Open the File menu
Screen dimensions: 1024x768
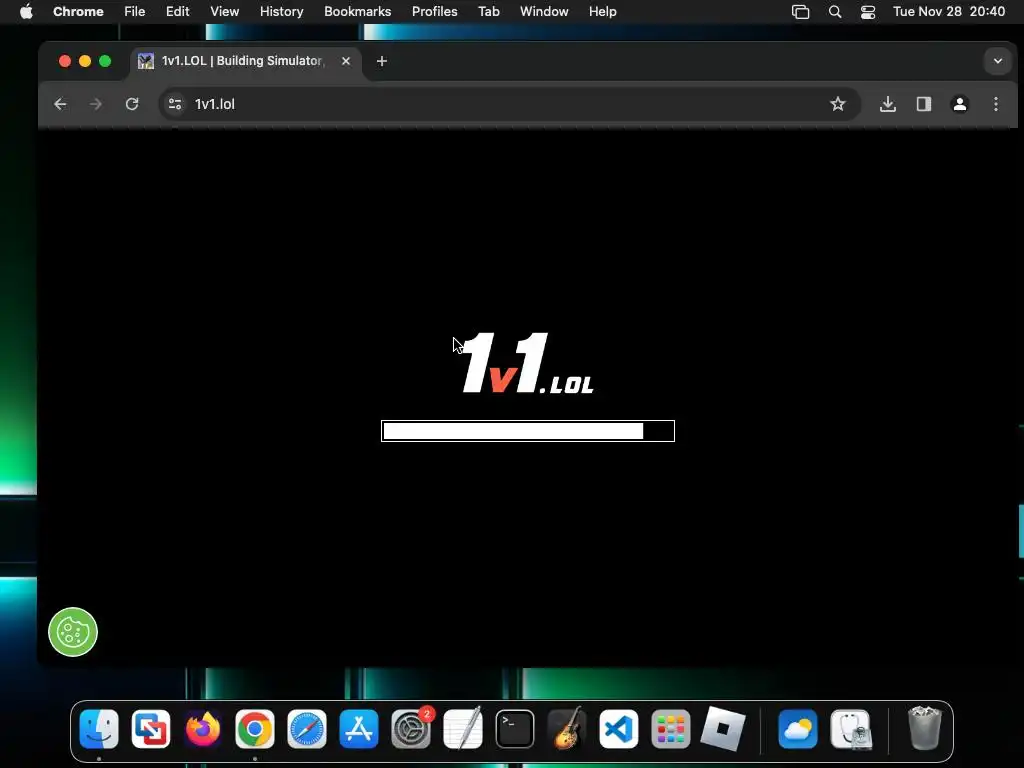pyautogui.click(x=135, y=11)
